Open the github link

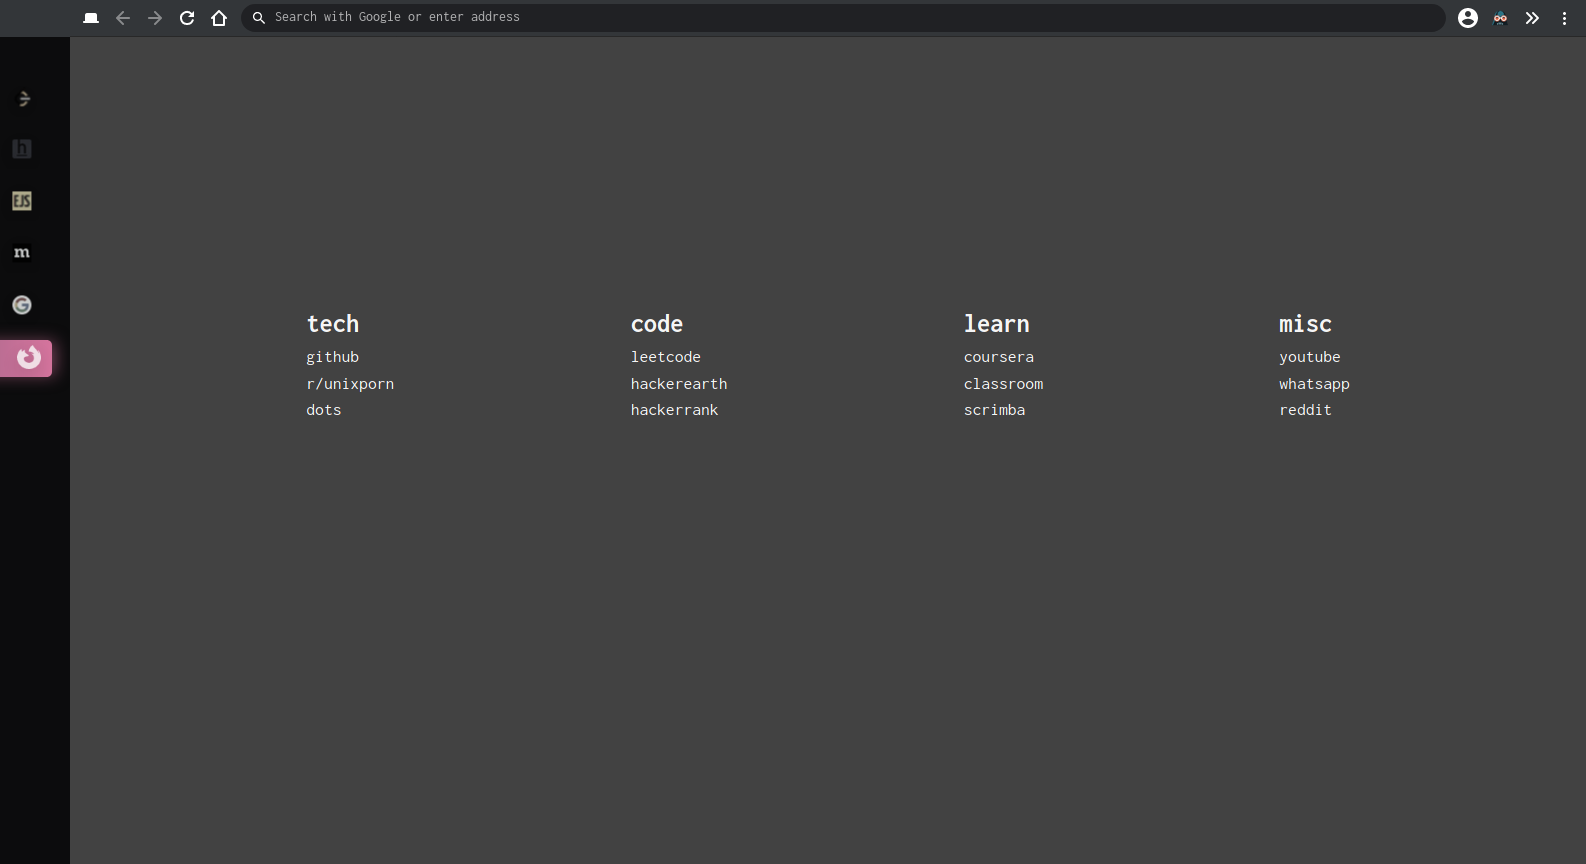pyautogui.click(x=332, y=357)
